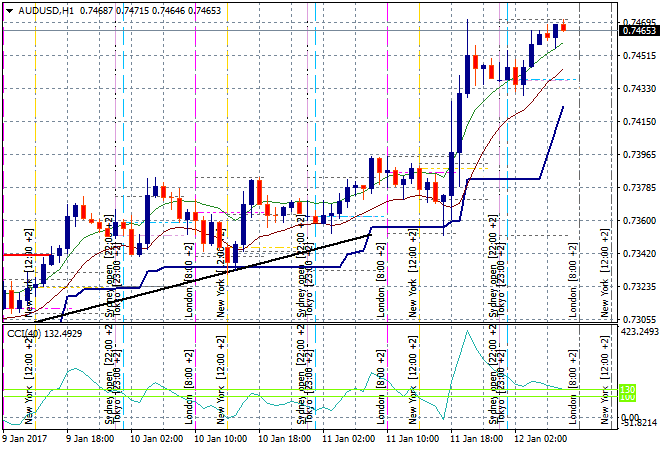This screenshot has height=450, width=660.
Task: Click the 11 Jan 18:00 time label
Action: click(x=474, y=438)
